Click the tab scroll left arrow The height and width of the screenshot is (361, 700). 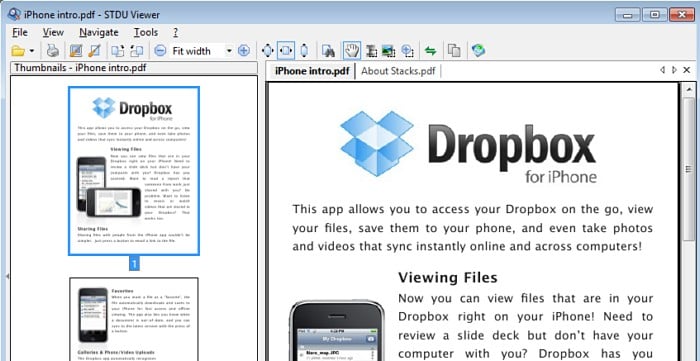(x=662, y=70)
